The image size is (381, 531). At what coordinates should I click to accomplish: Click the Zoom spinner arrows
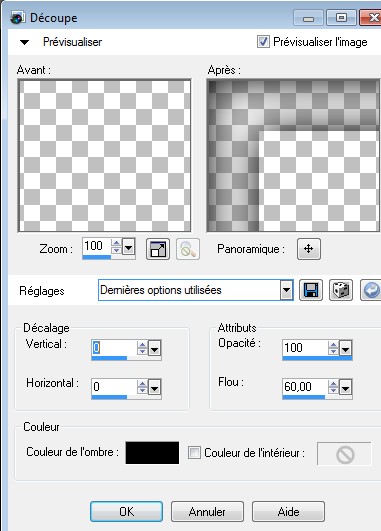point(116,247)
